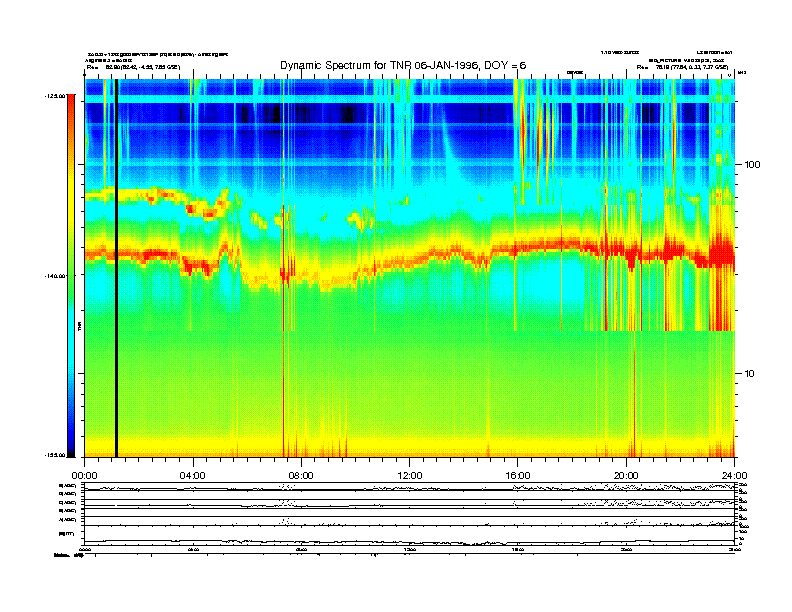Viewport: 792px width, 612px height.
Task: Select the 08:00 time axis label
Action: click(301, 476)
